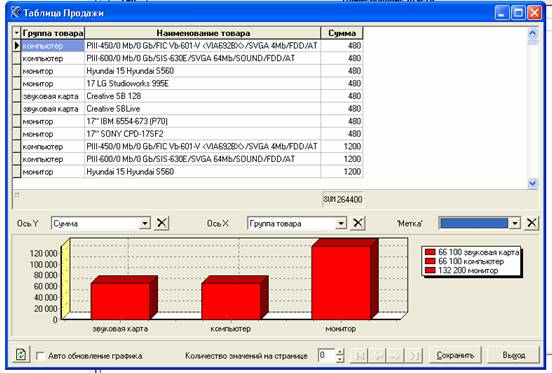Click Наименование товара column header
Image resolution: width=552 pixels, height=373 pixels.
(203, 33)
